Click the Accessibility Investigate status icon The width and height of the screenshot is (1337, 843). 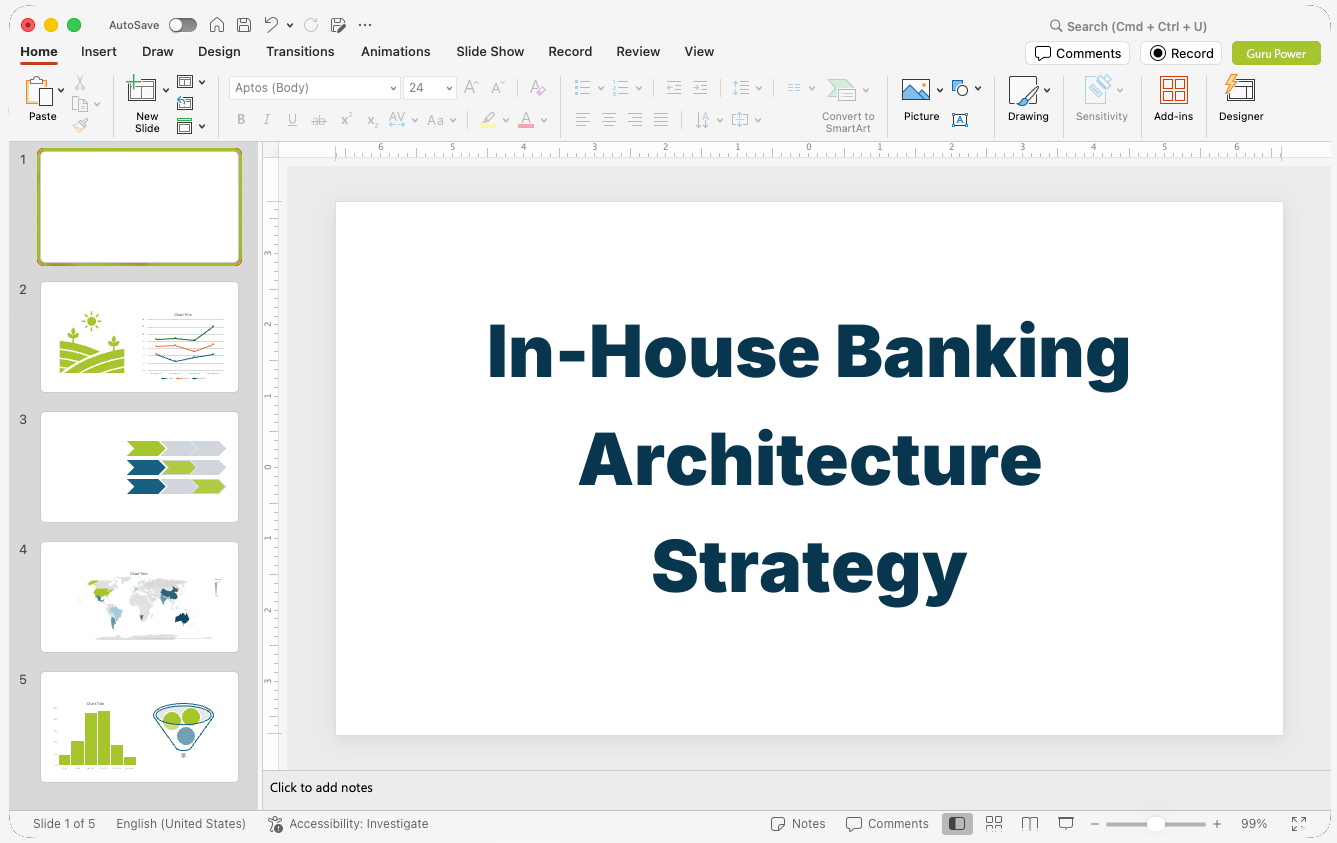pos(275,824)
